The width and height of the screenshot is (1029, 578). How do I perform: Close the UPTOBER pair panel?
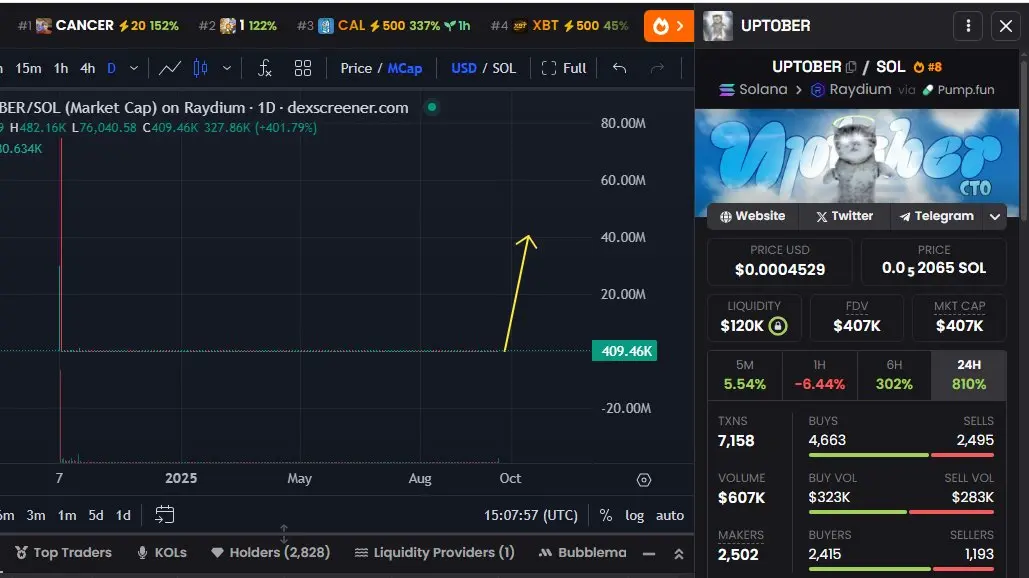coord(1005,26)
